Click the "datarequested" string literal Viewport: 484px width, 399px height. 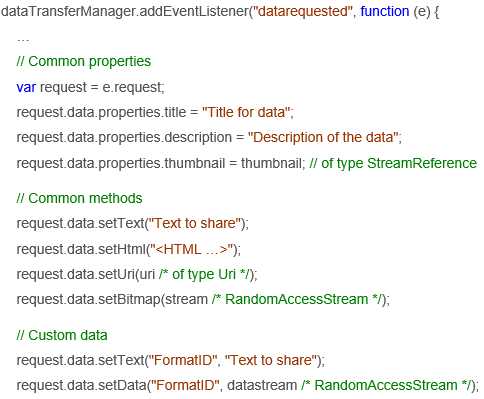(303, 11)
